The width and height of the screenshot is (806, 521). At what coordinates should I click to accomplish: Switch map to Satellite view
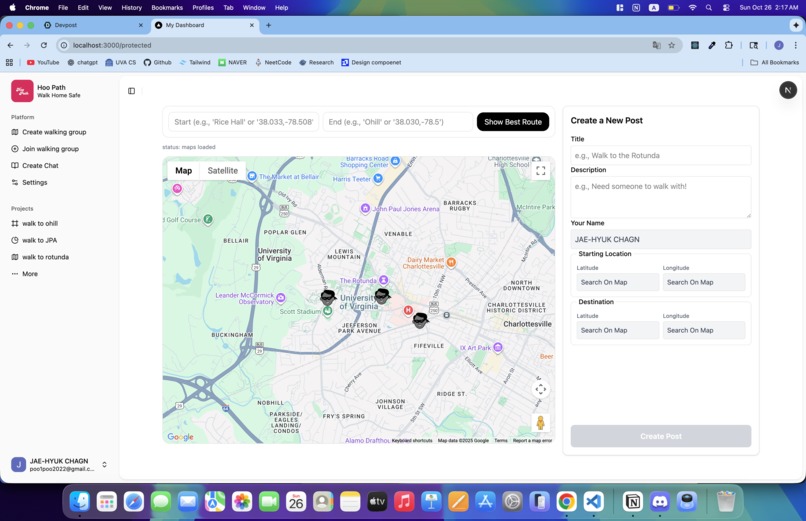(223, 171)
